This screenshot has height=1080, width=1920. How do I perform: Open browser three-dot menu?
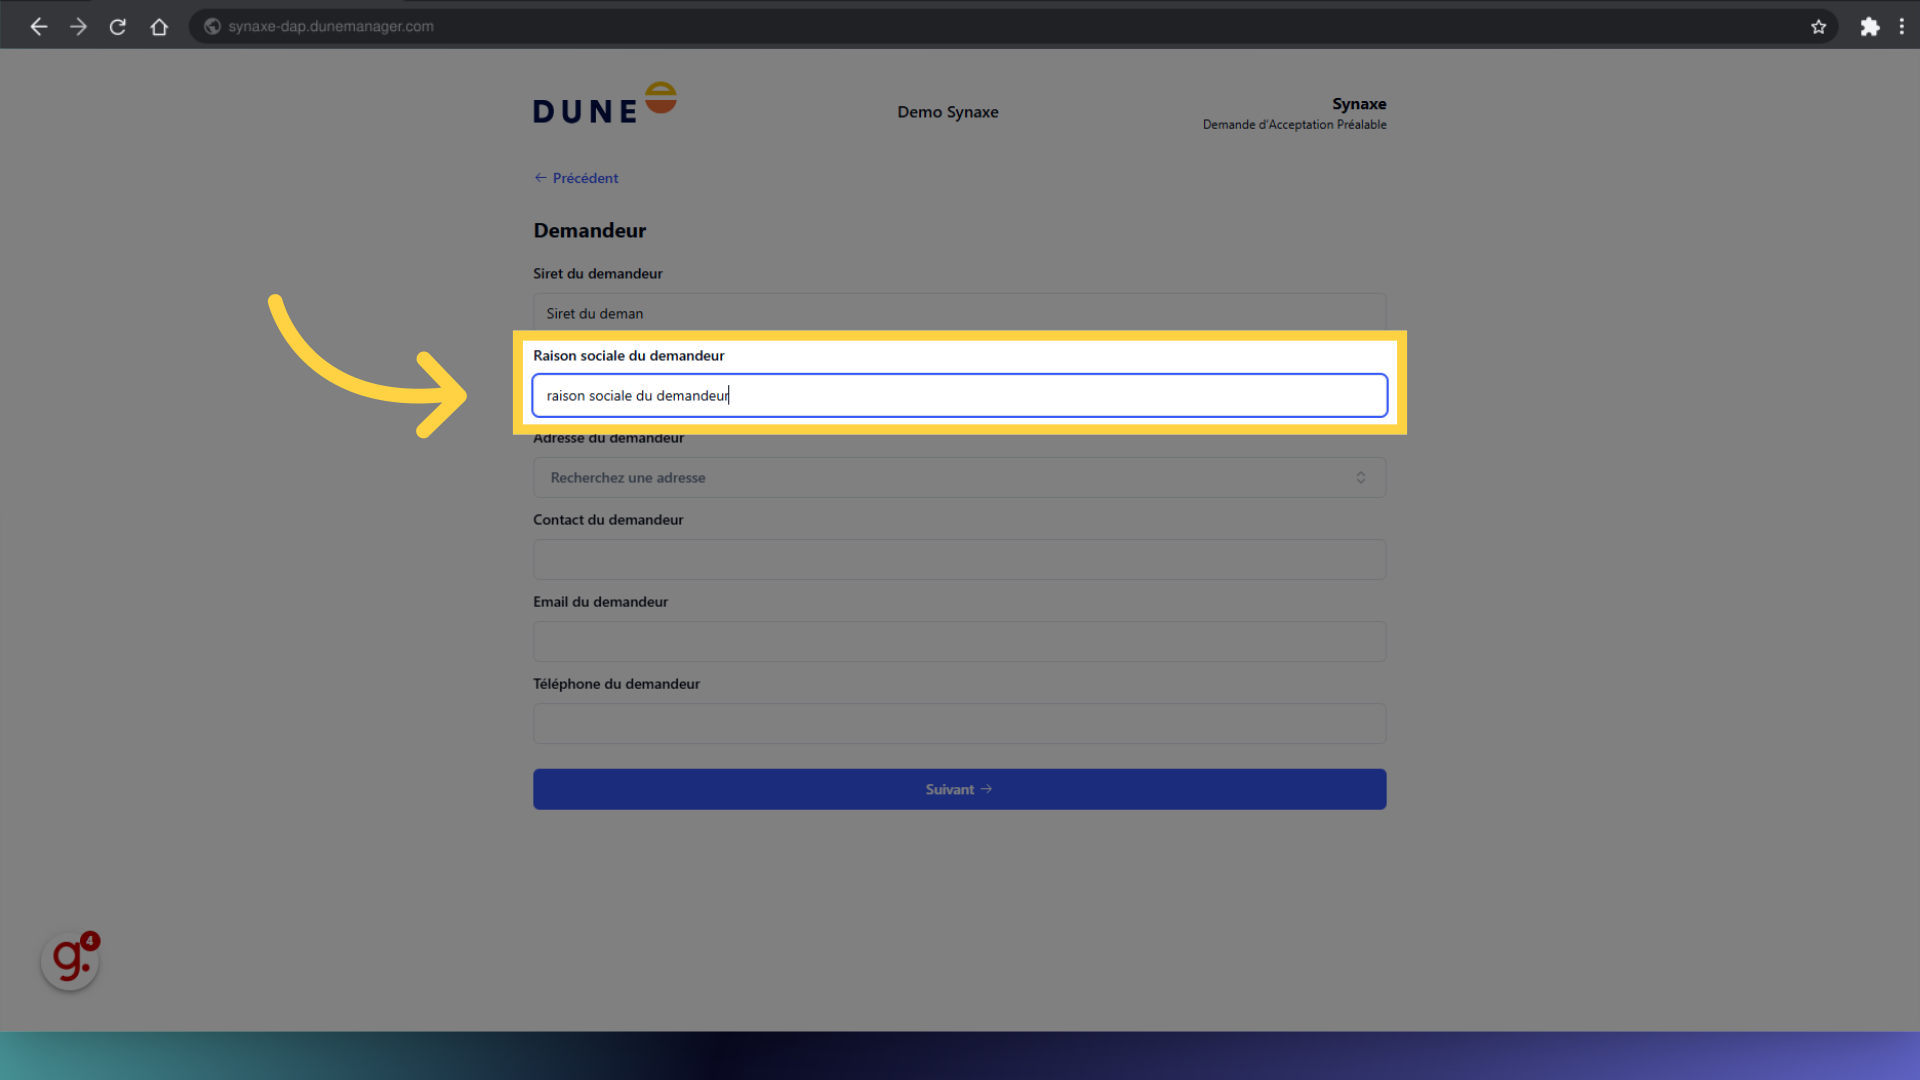click(1901, 27)
